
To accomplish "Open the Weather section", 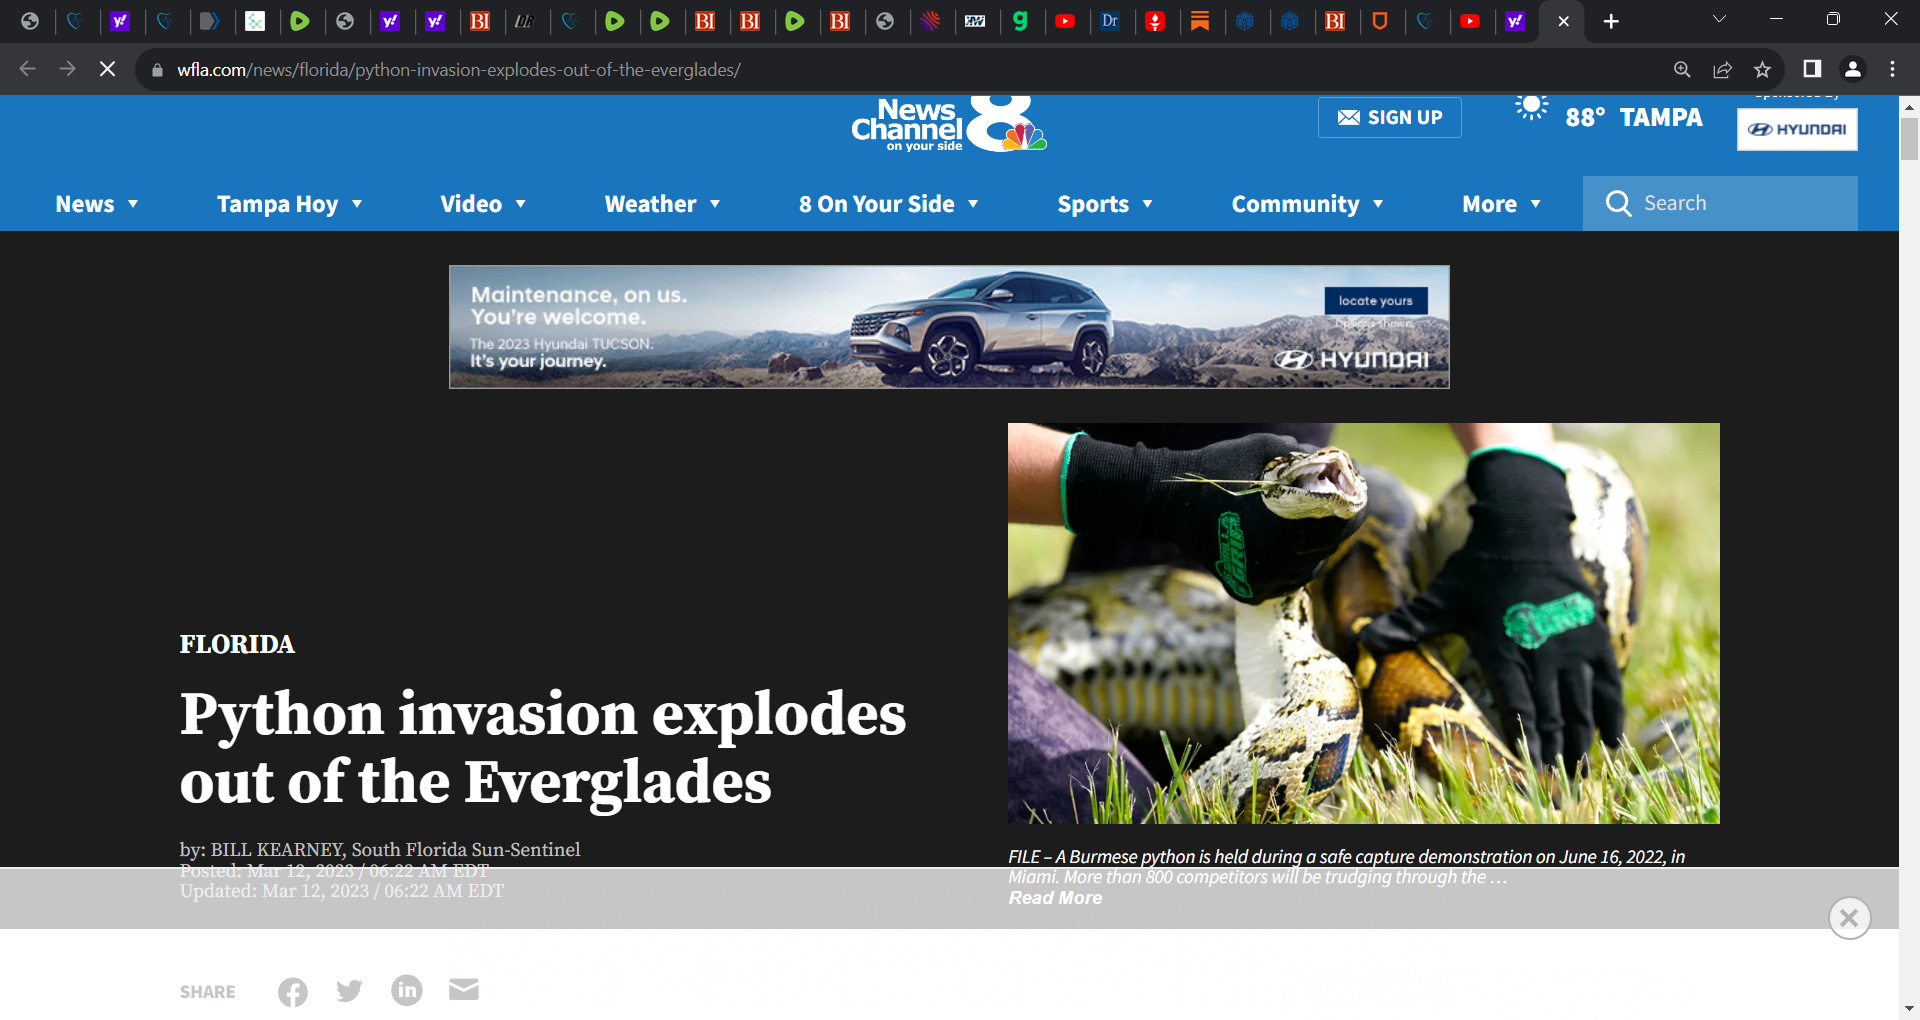I will point(650,204).
